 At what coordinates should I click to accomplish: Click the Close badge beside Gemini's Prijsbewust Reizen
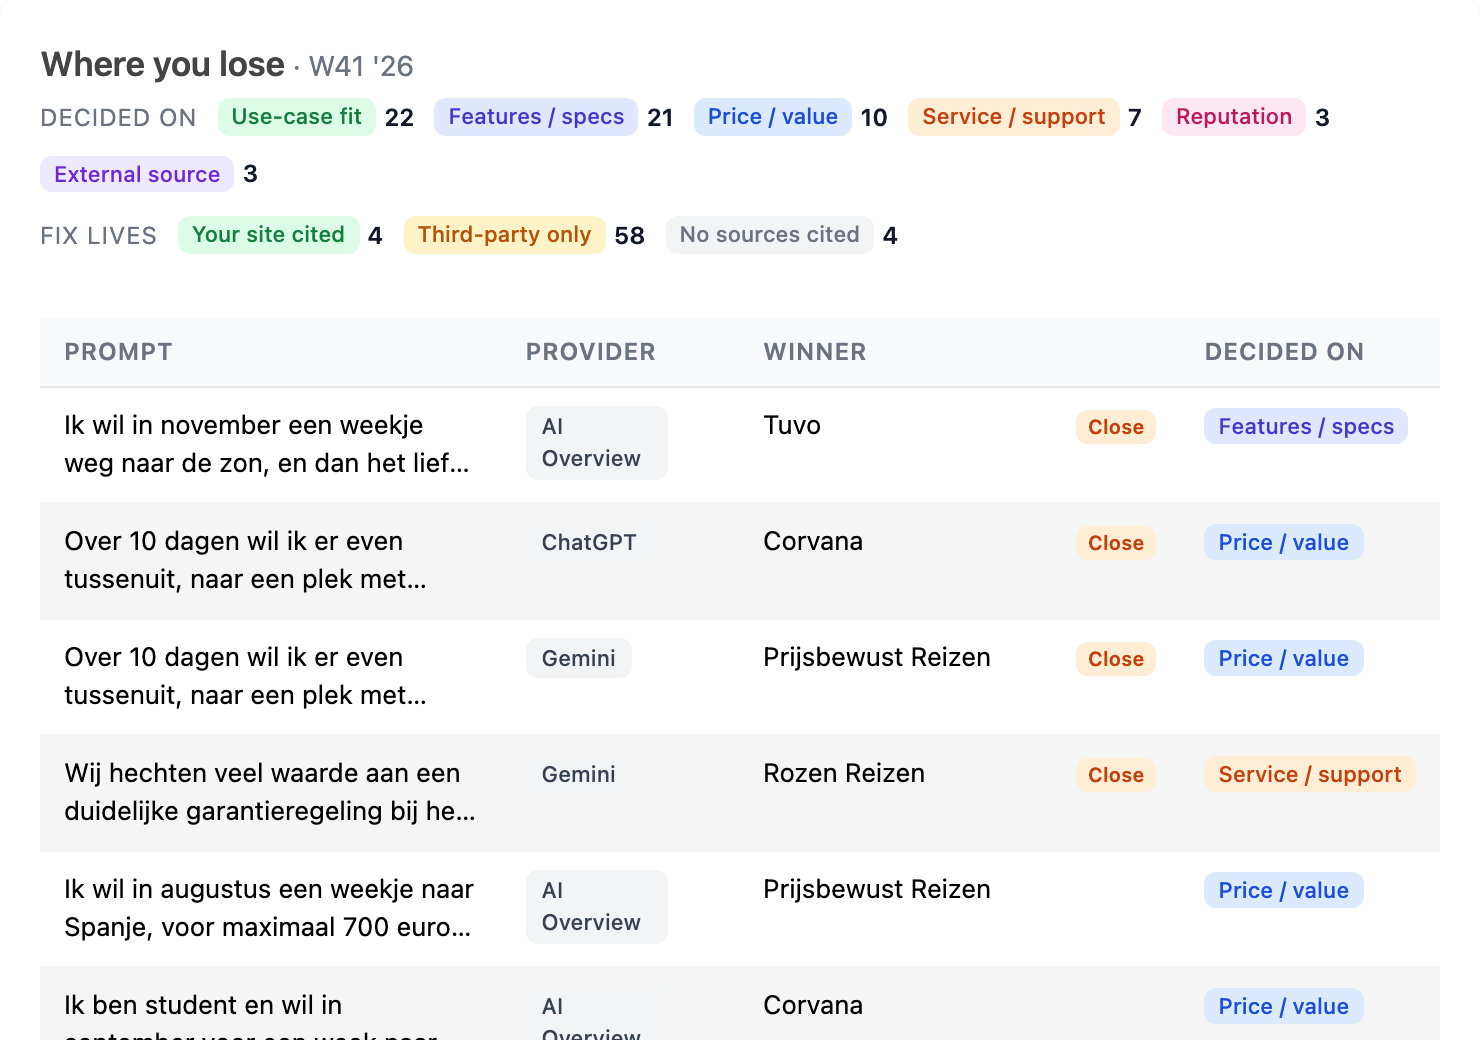point(1115,659)
